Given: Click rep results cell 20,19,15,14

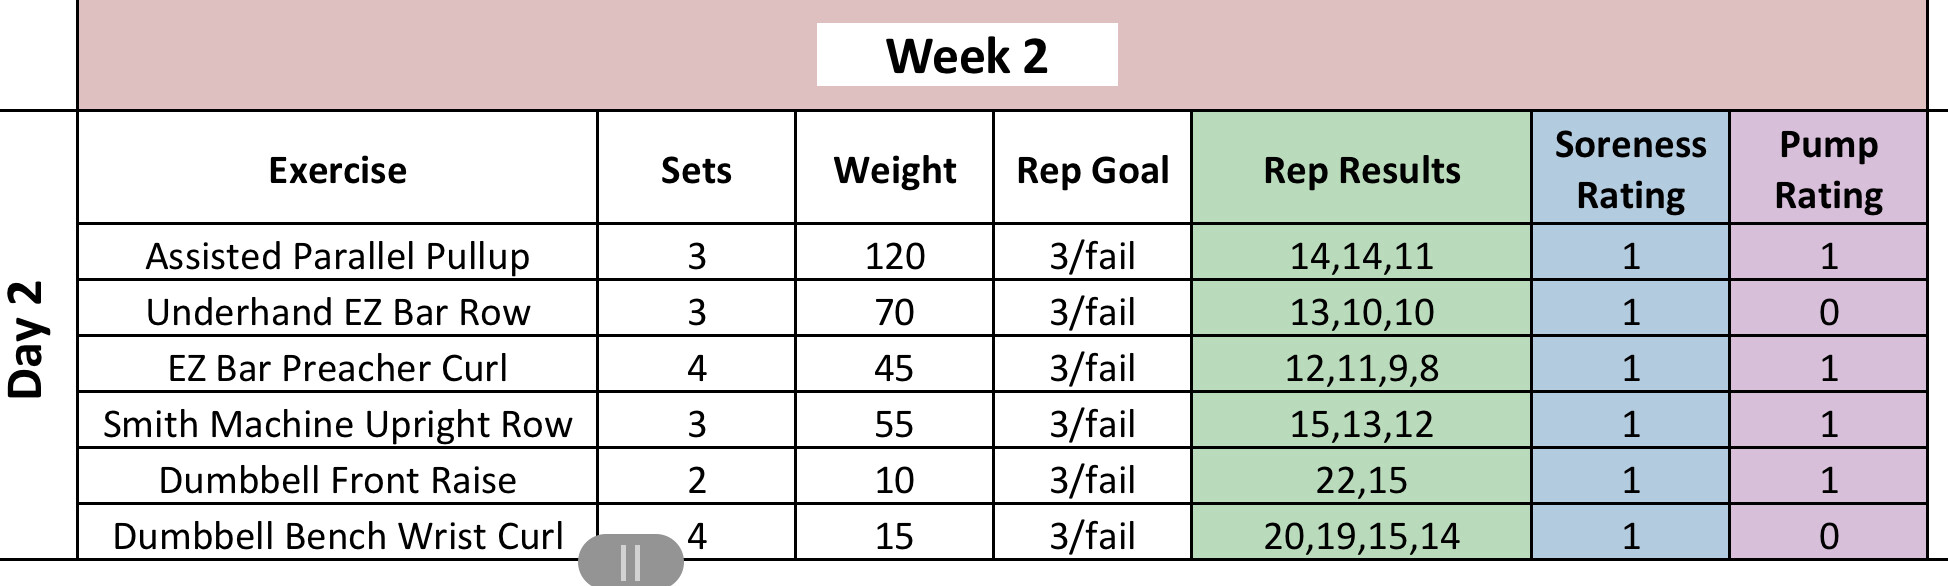Looking at the screenshot, I should coord(1361,536).
